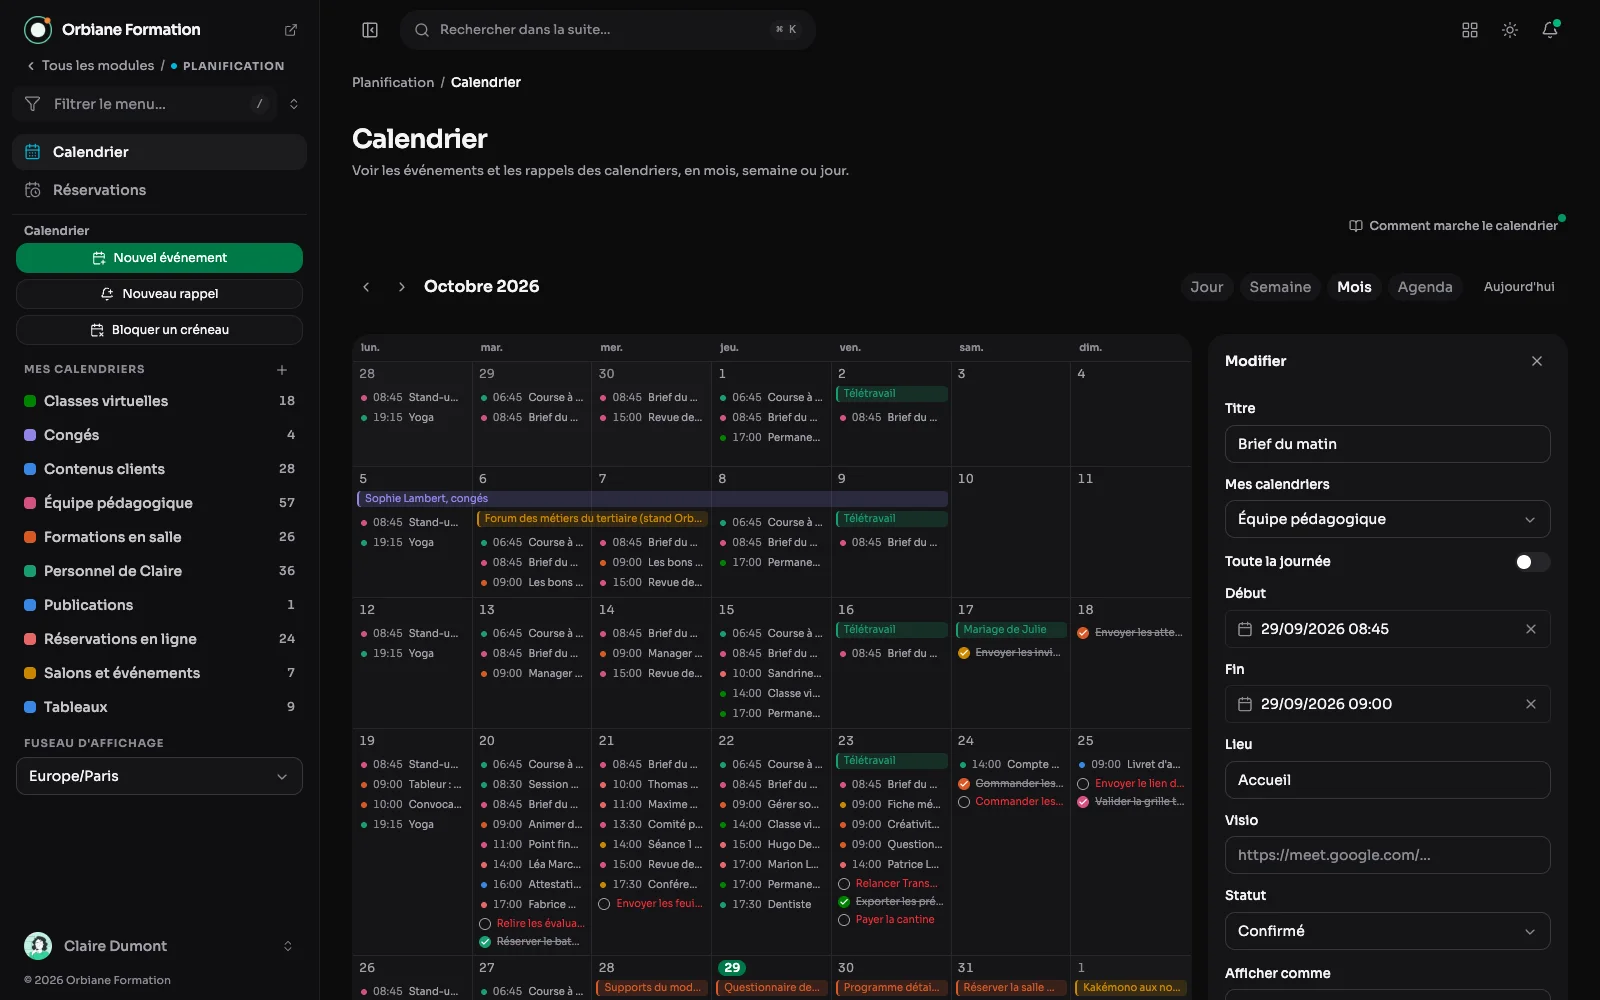Clear the Fin date value
The height and width of the screenshot is (1000, 1600).
pos(1531,704)
